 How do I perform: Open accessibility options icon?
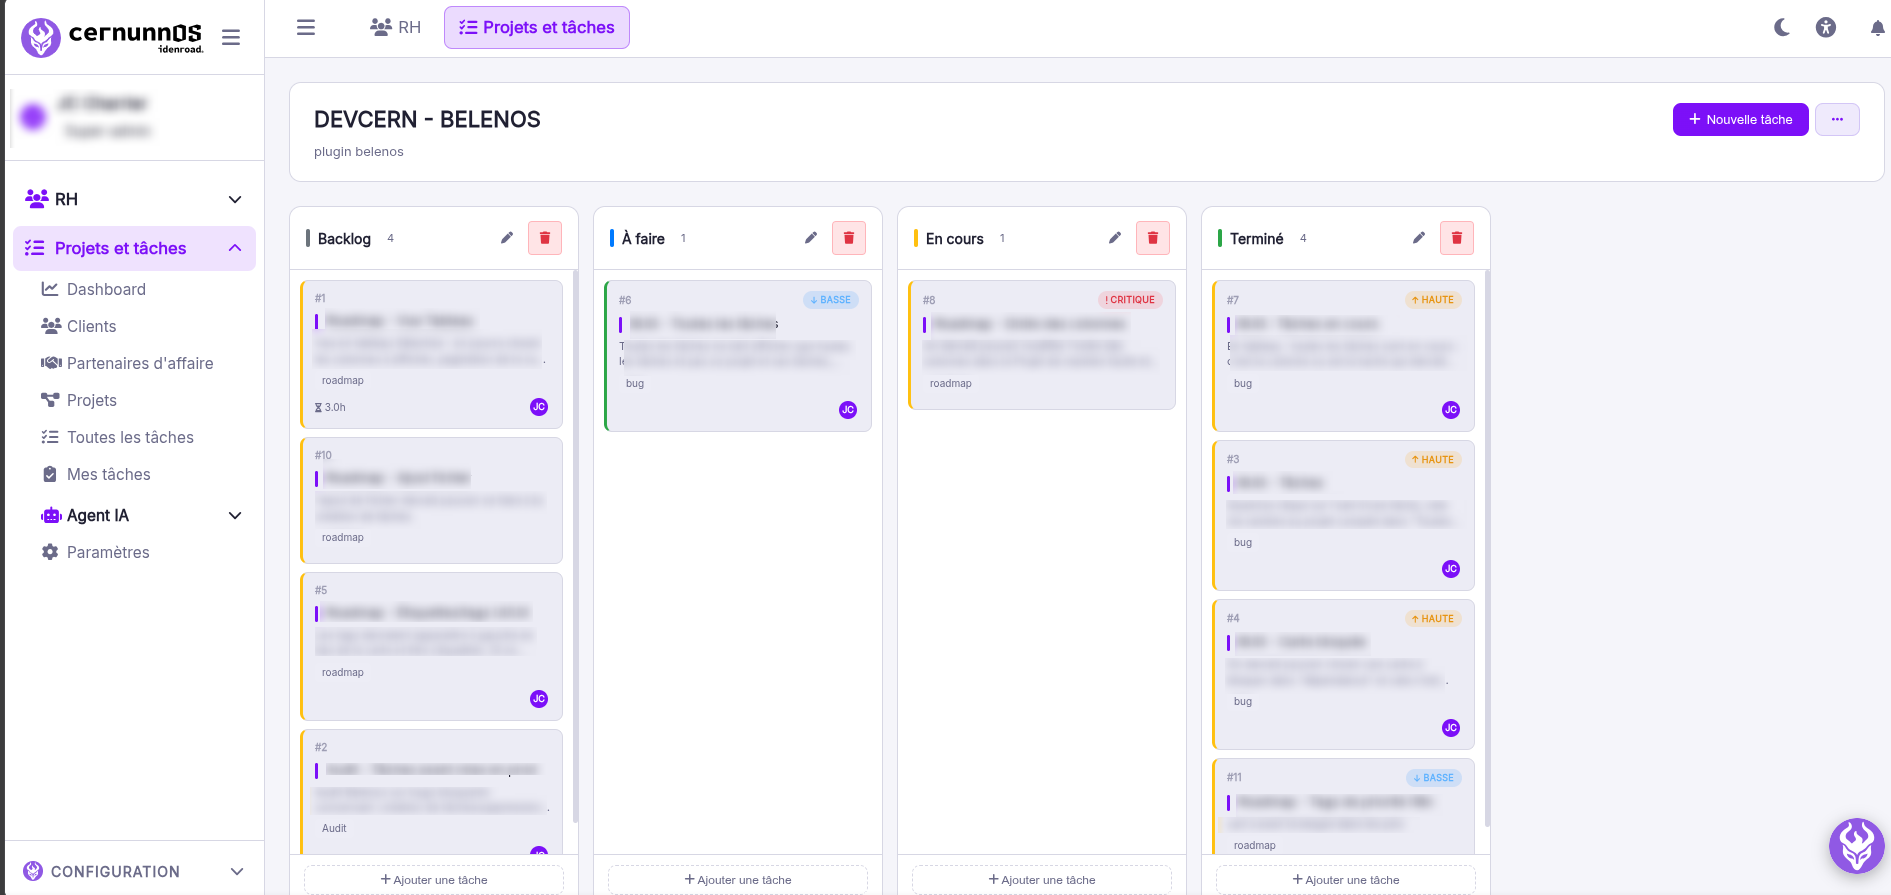(x=1826, y=27)
